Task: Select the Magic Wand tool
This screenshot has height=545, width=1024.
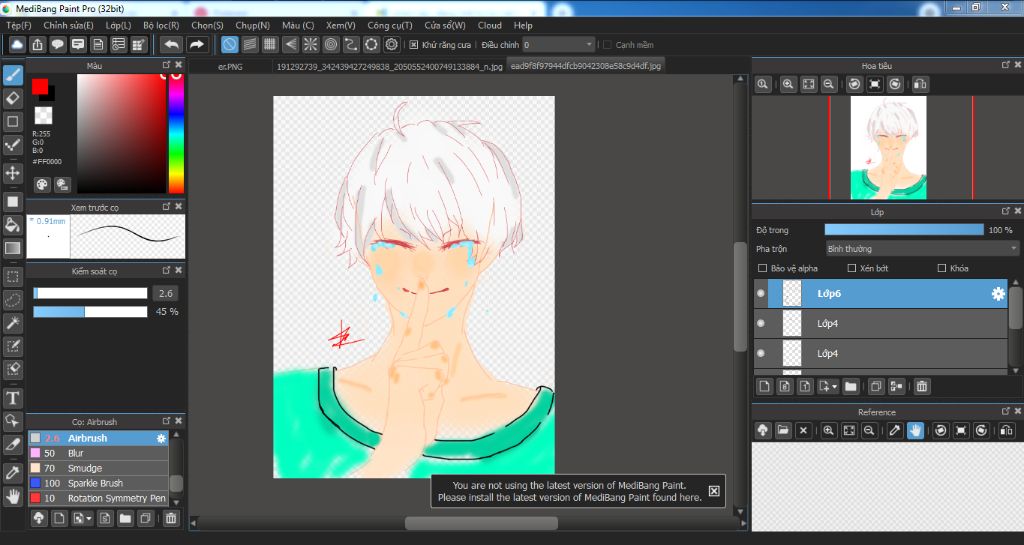Action: pos(12,322)
